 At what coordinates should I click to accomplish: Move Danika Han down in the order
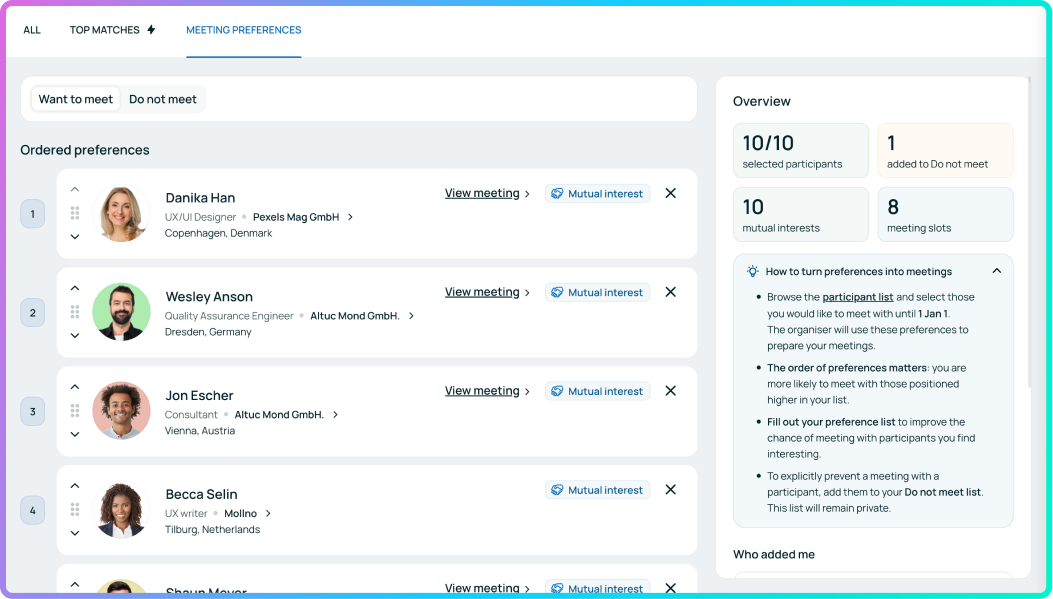[x=75, y=236]
